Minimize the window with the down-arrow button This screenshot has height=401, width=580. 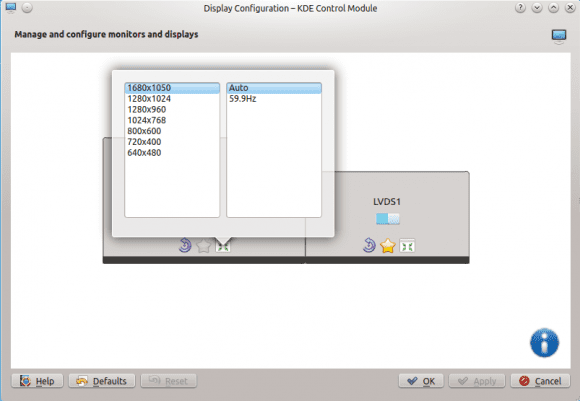pos(537,8)
